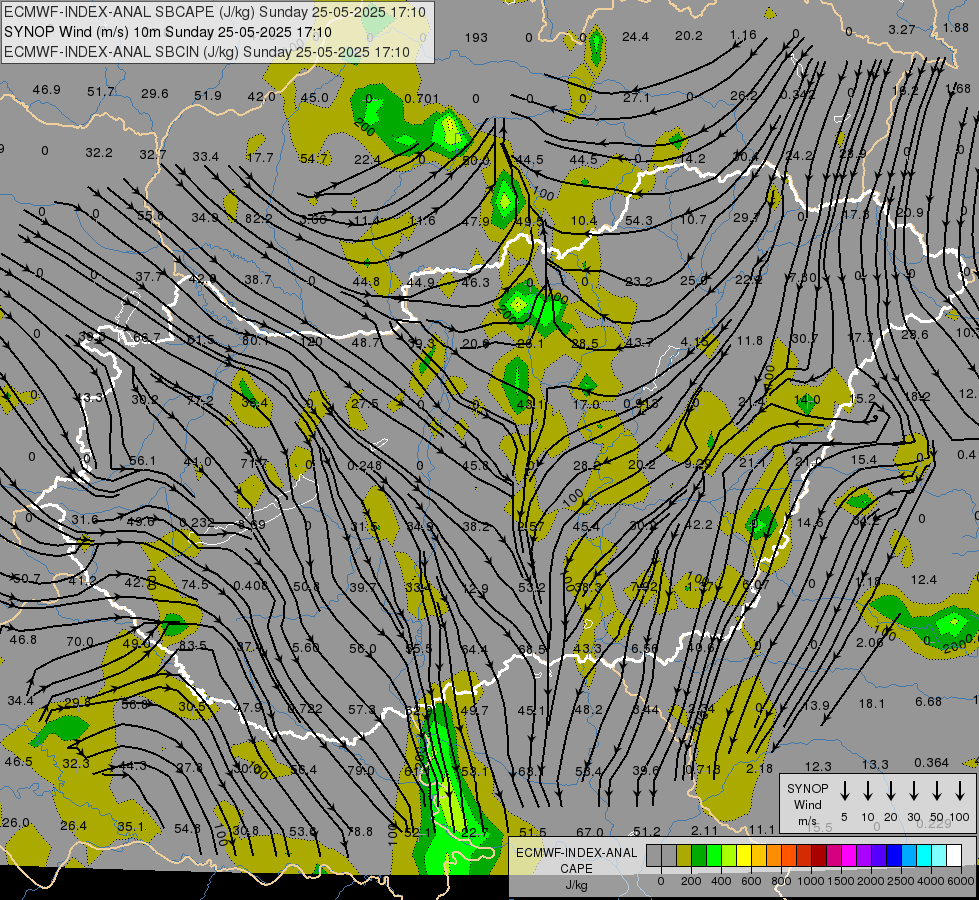Click the map value '0.408'

pos(250,585)
